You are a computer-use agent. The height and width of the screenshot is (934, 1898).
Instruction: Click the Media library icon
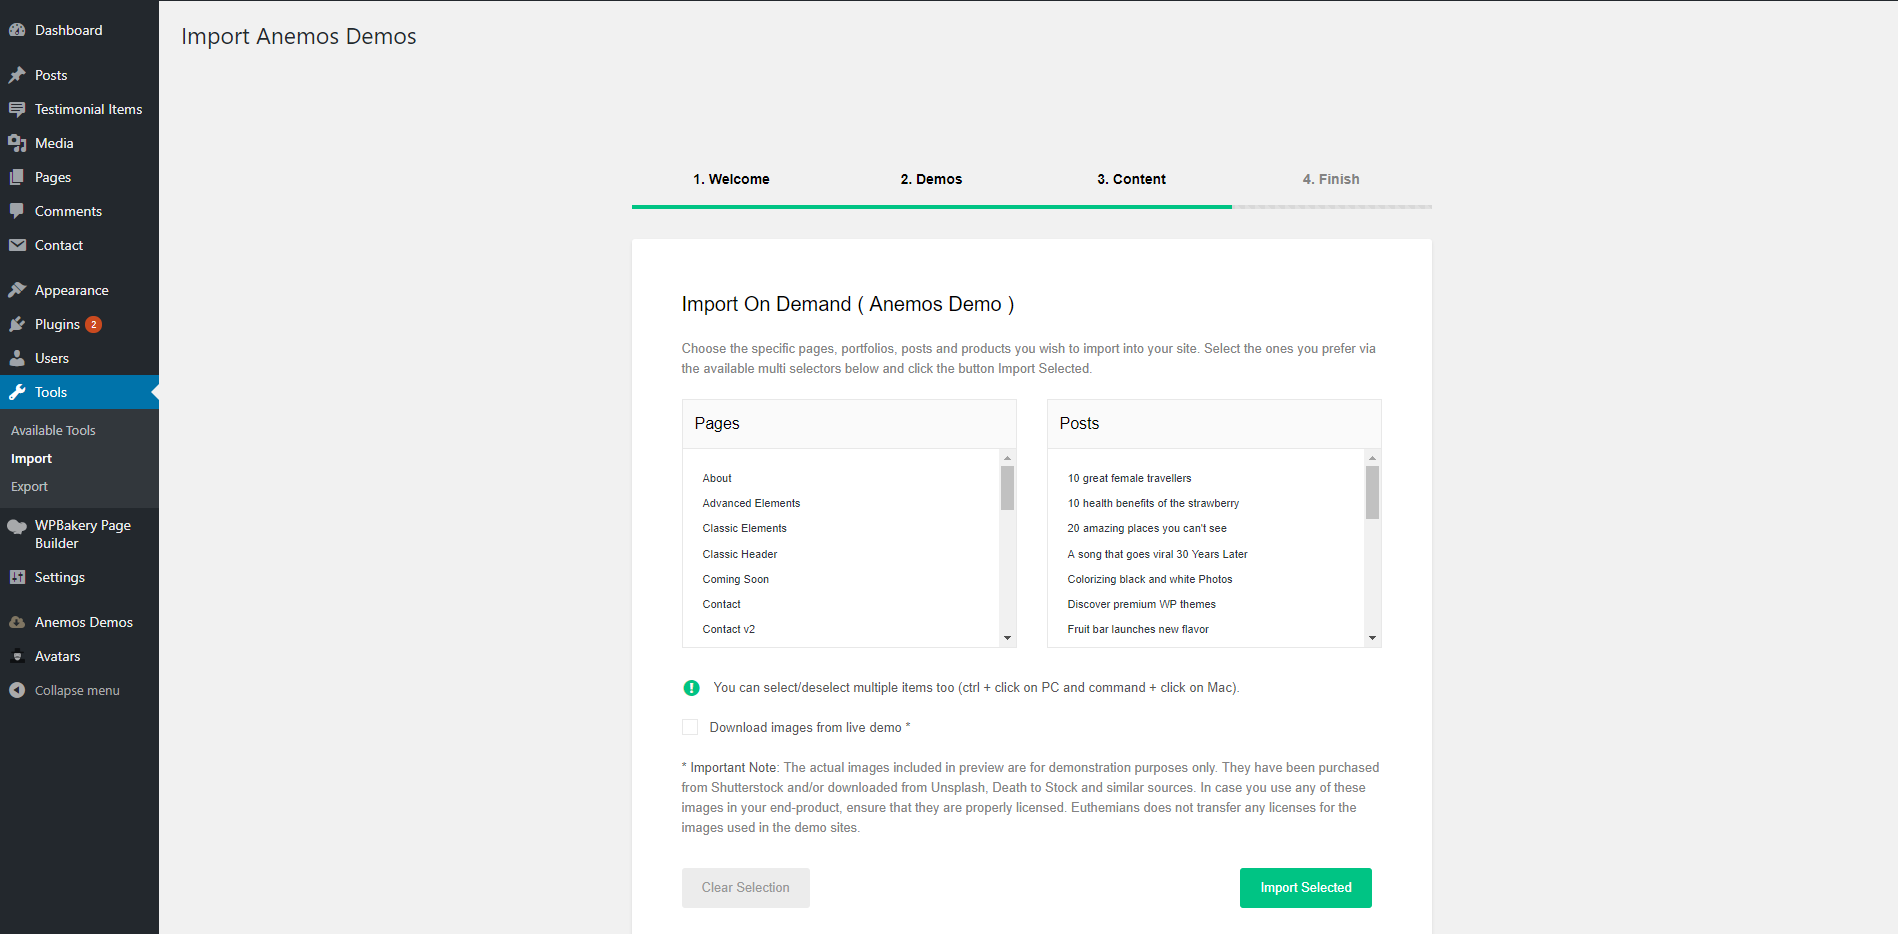(17, 143)
